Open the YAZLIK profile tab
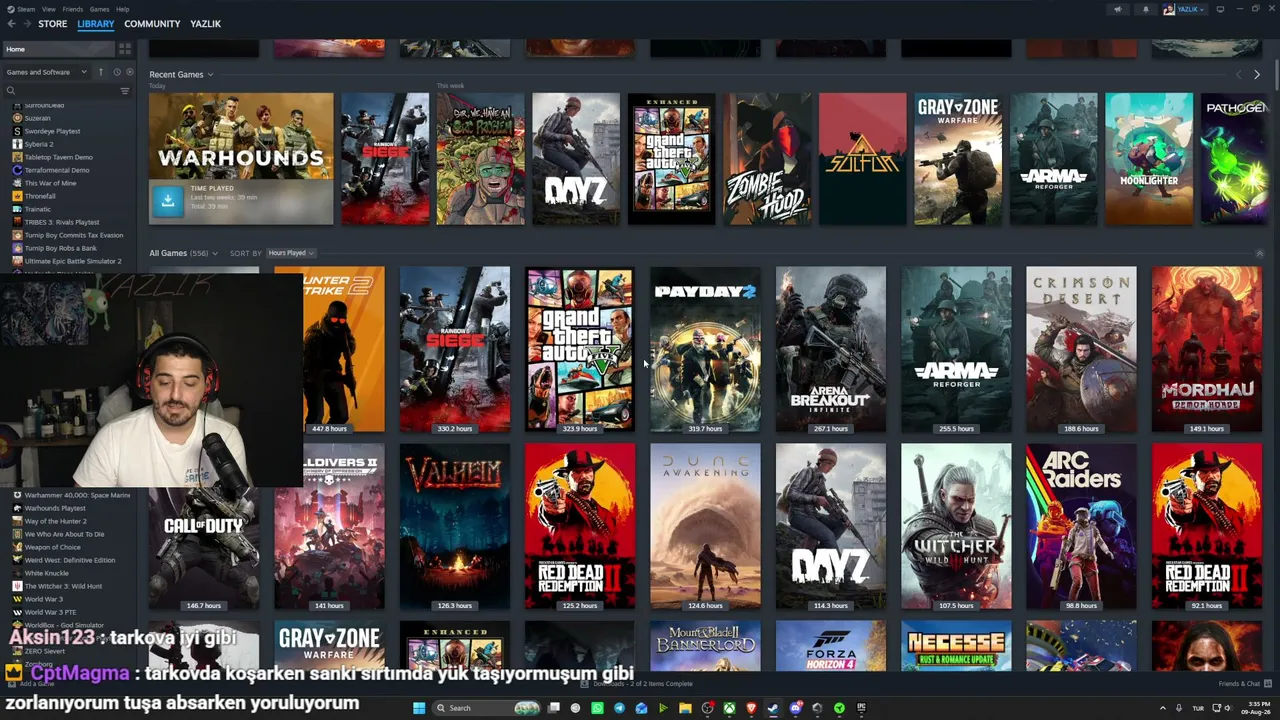Screen dimensions: 1280x720 click(205, 24)
